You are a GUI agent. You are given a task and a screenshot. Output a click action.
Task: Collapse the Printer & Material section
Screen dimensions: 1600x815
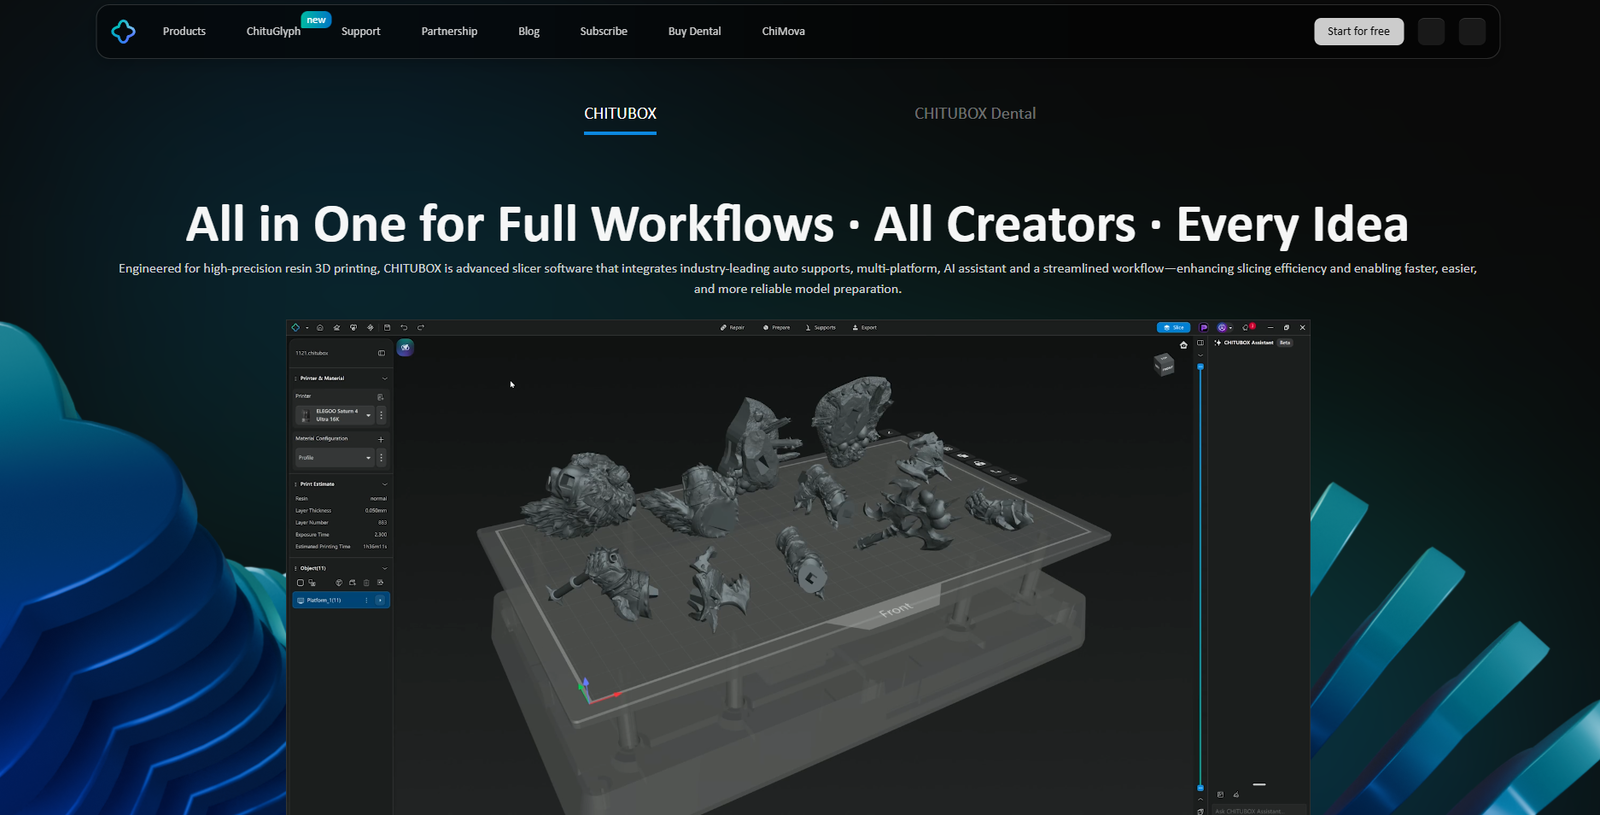[385, 378]
